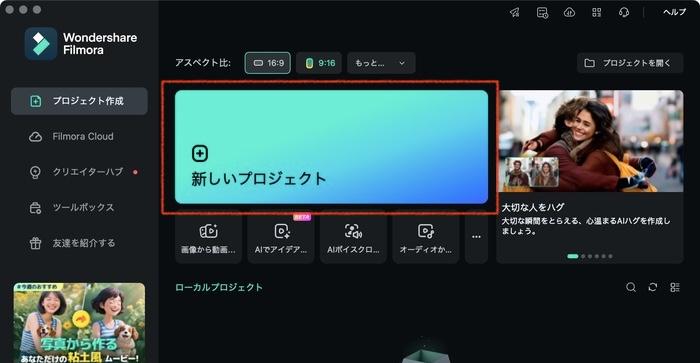Click the クリエイターハブ lightbulb icon
Image resolution: width=700 pixels, height=363 pixels.
[35, 172]
